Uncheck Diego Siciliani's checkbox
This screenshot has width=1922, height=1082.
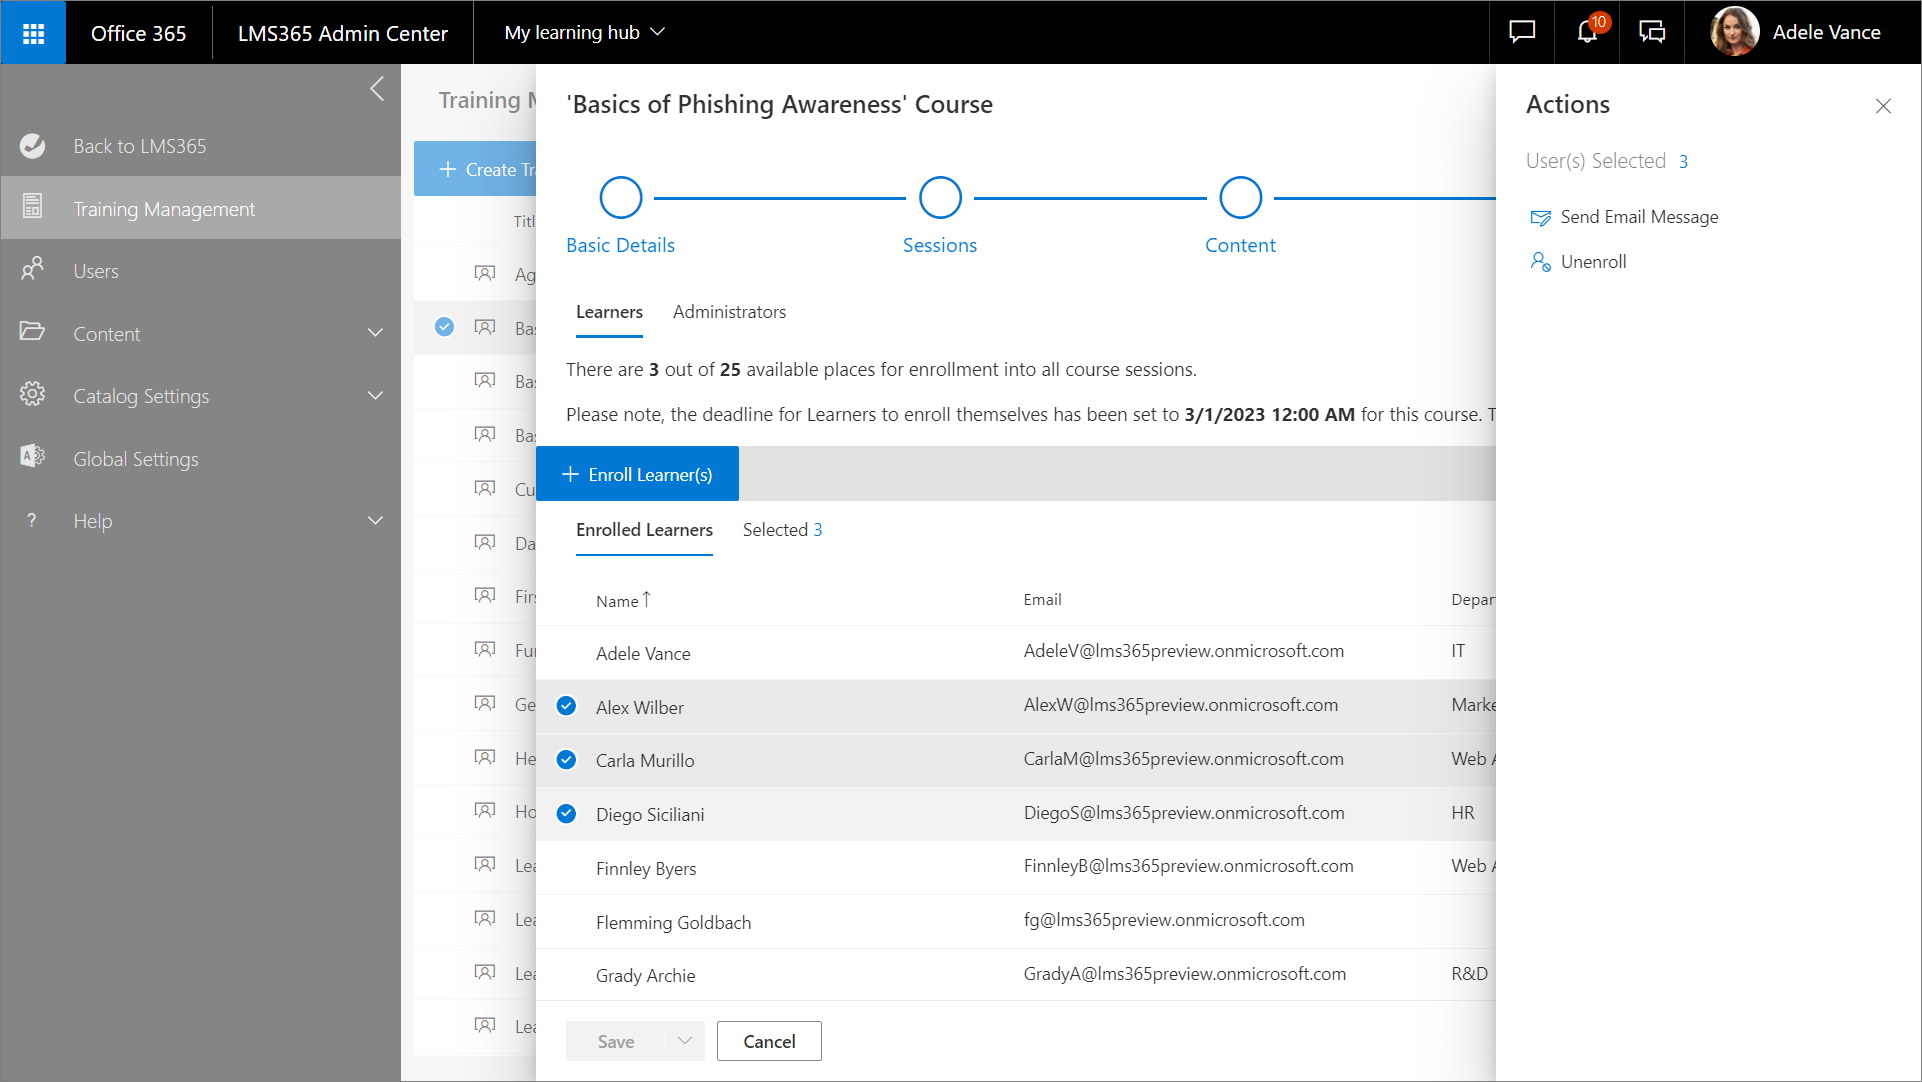566,814
